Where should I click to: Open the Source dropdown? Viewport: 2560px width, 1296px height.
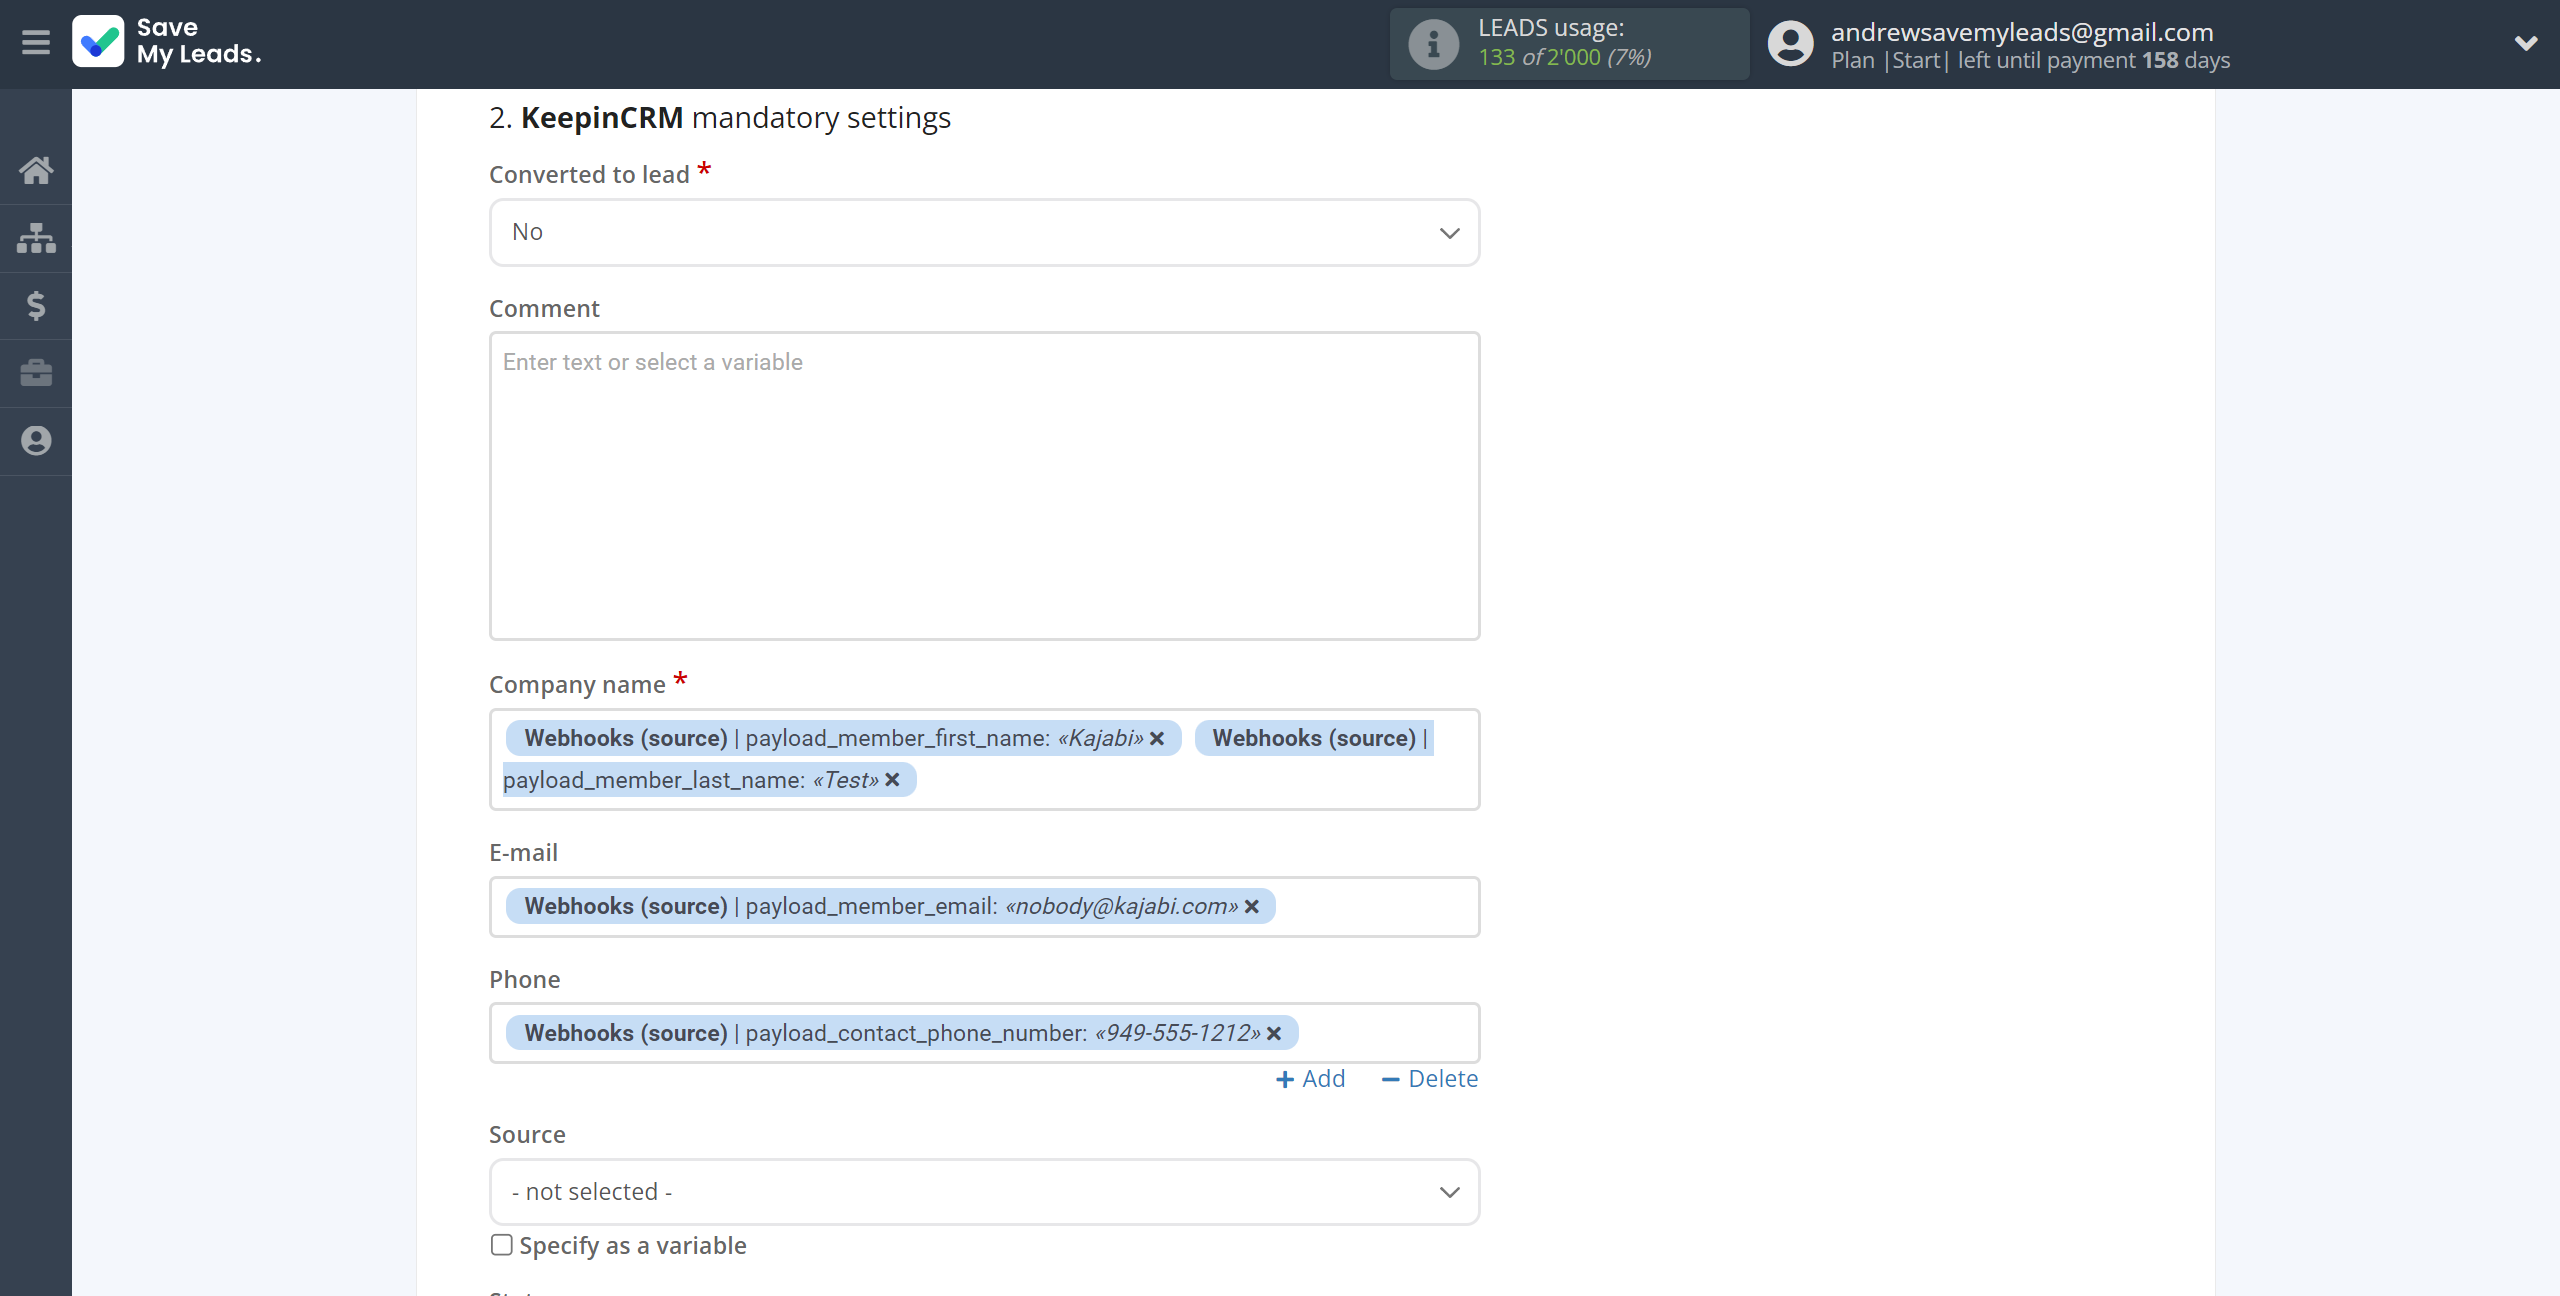[984, 1192]
